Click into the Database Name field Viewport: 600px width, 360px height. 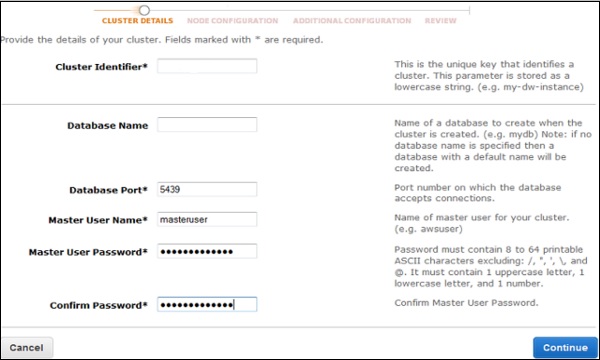[x=207, y=125]
